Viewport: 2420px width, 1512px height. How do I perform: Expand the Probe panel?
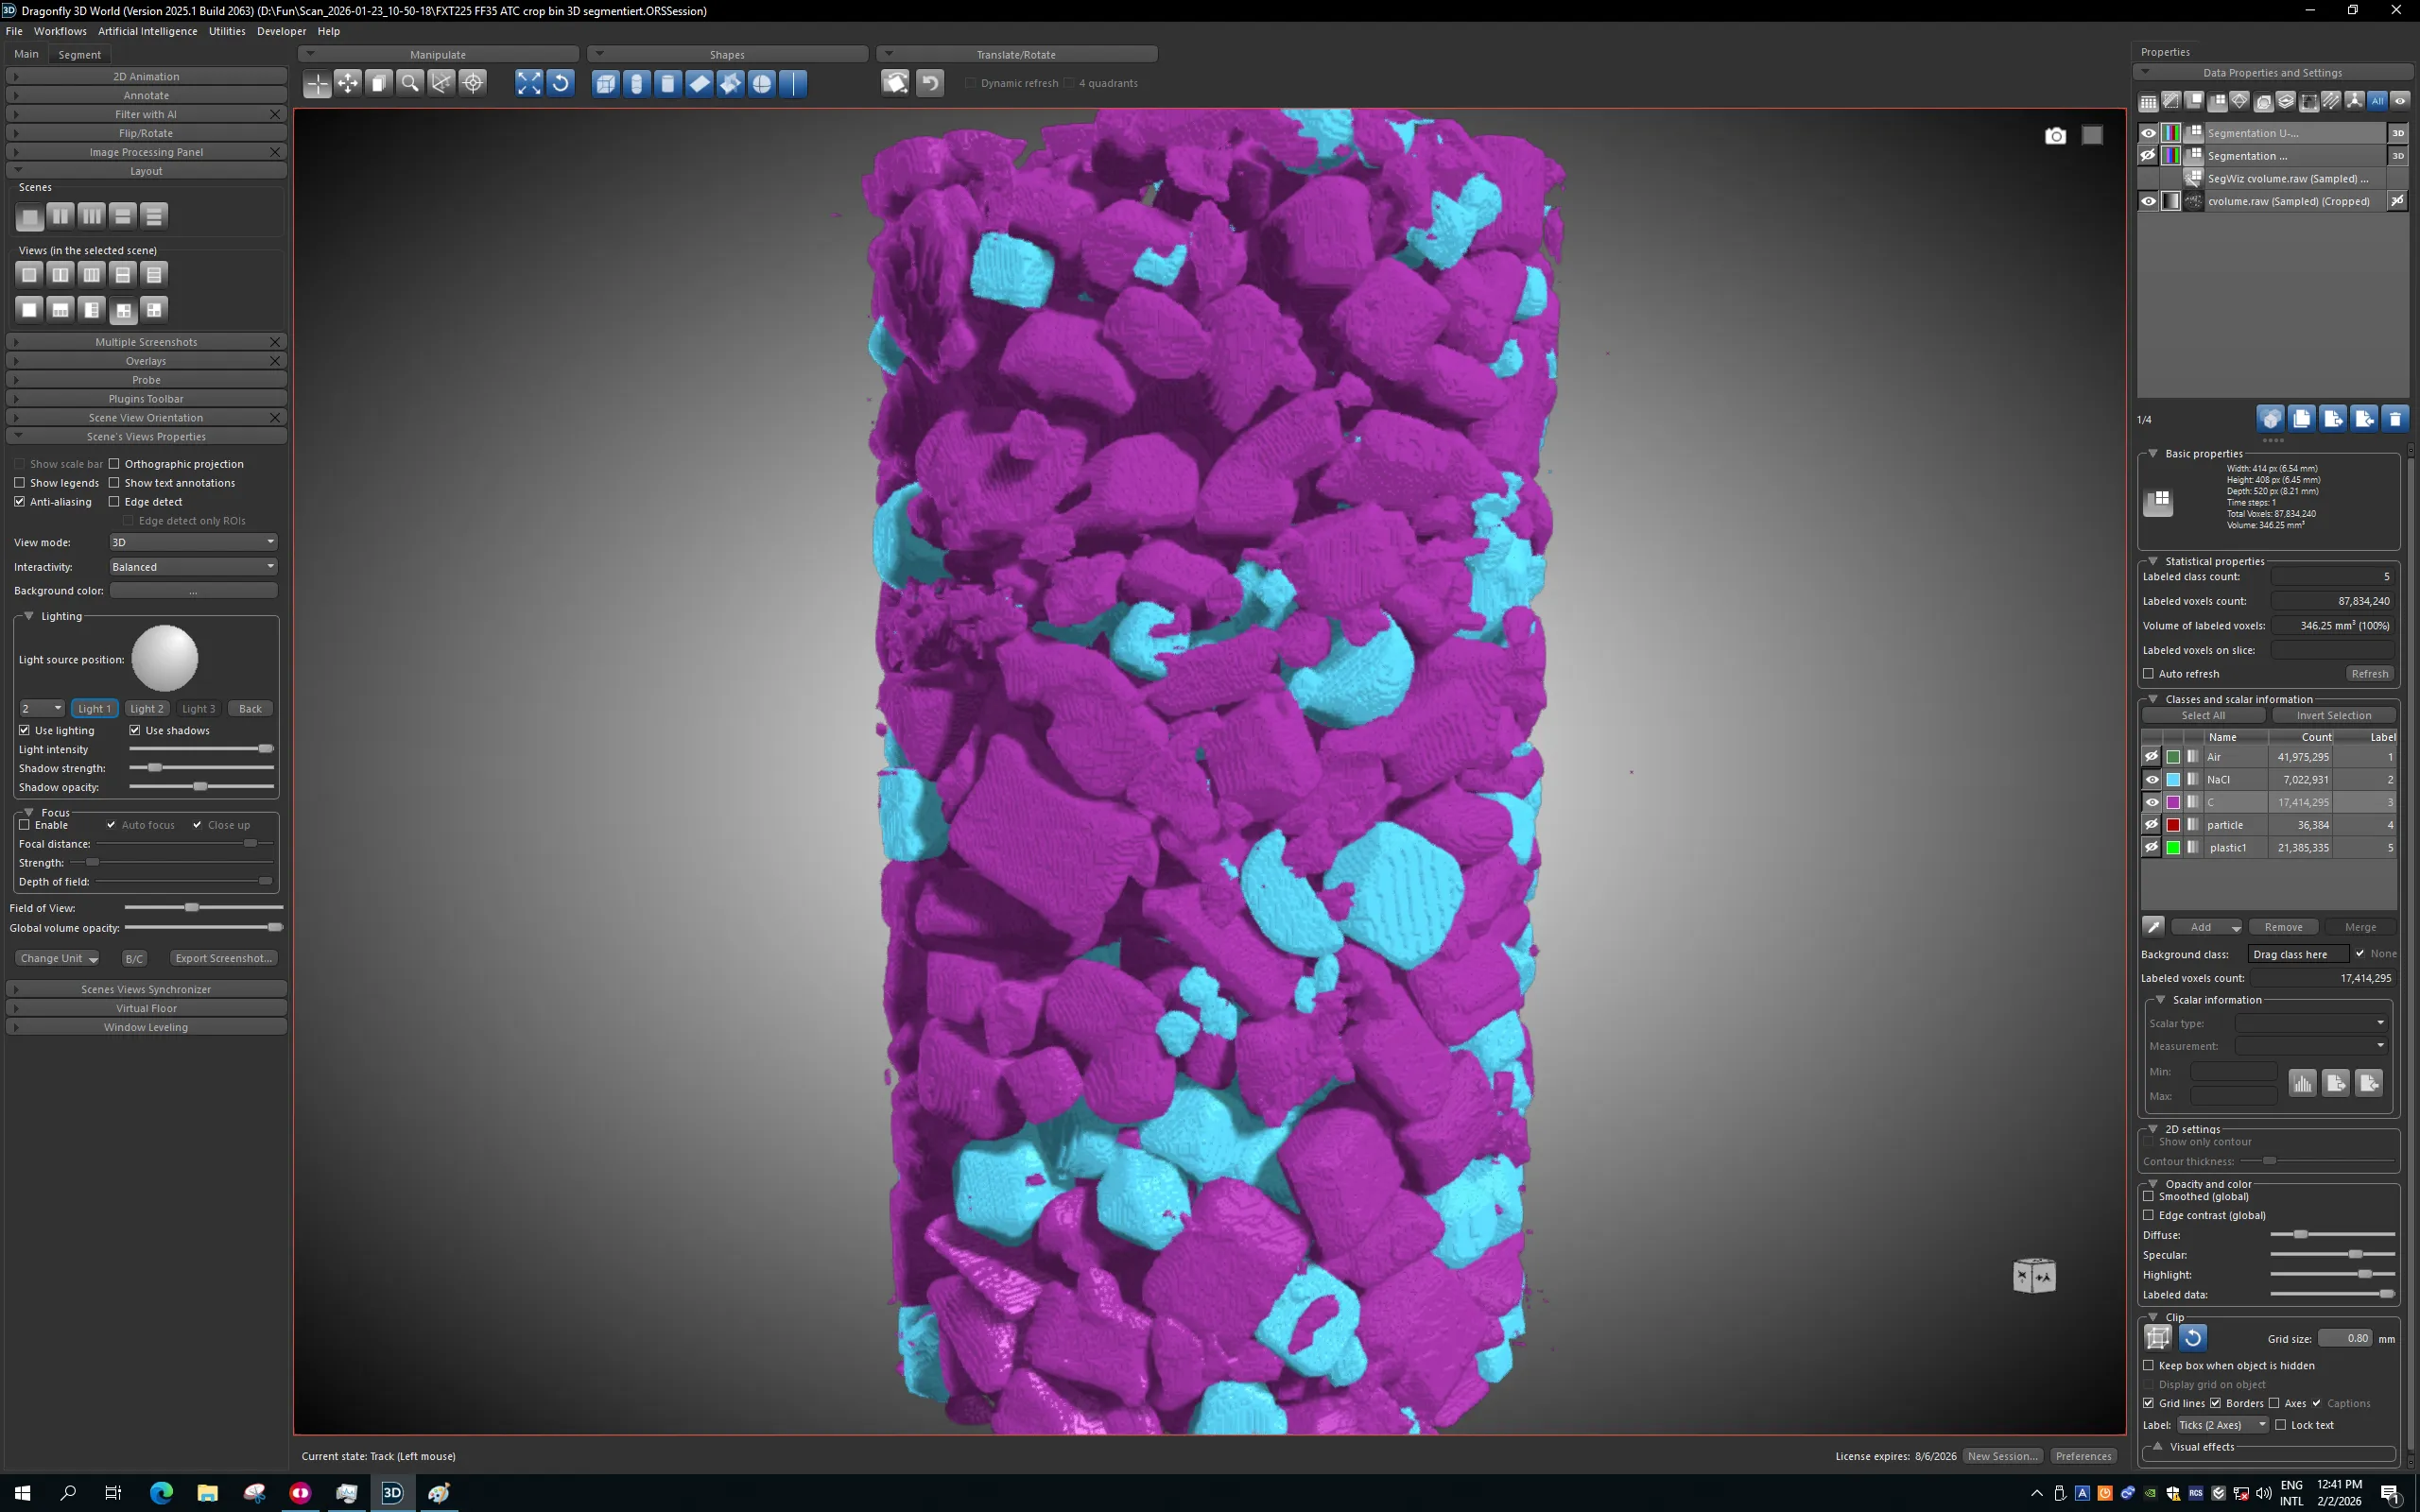click(146, 380)
